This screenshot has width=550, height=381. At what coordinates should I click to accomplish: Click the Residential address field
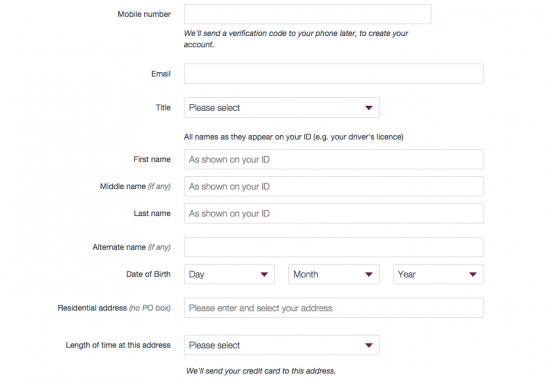pyautogui.click(x=334, y=308)
